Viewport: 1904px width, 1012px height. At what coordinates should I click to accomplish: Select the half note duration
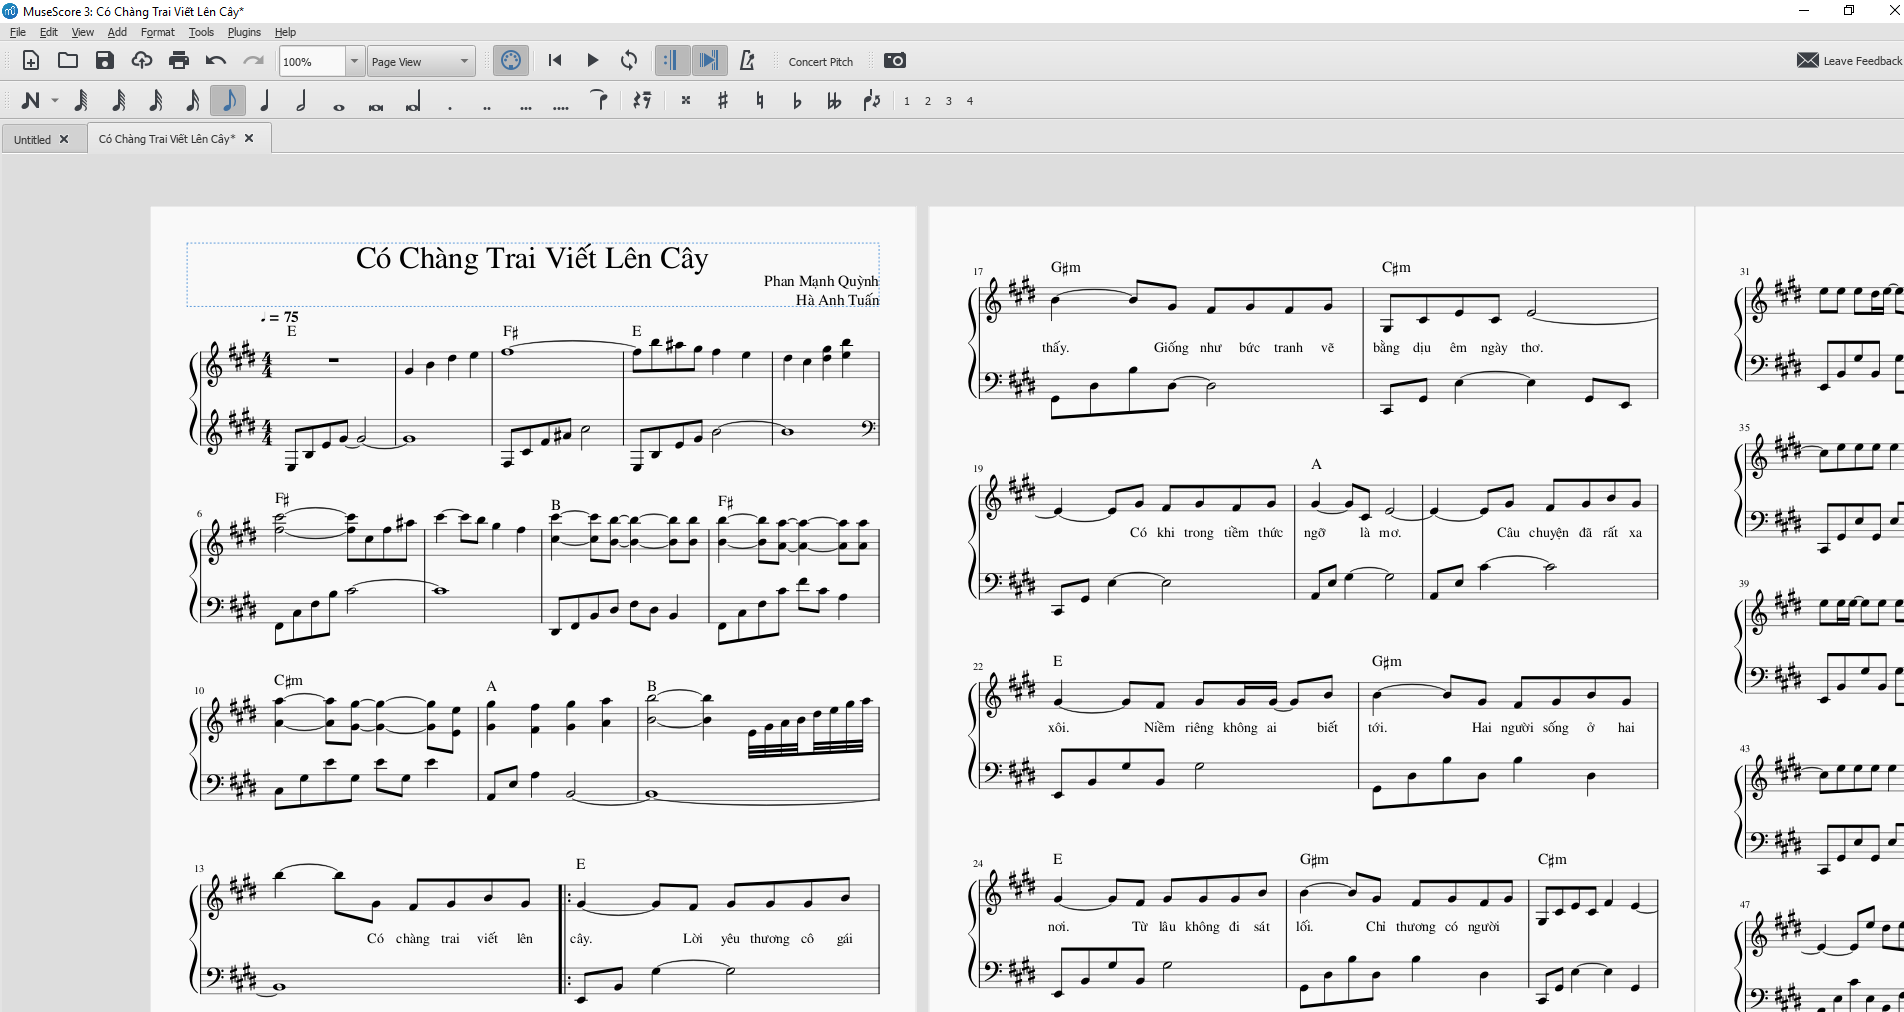[x=302, y=101]
